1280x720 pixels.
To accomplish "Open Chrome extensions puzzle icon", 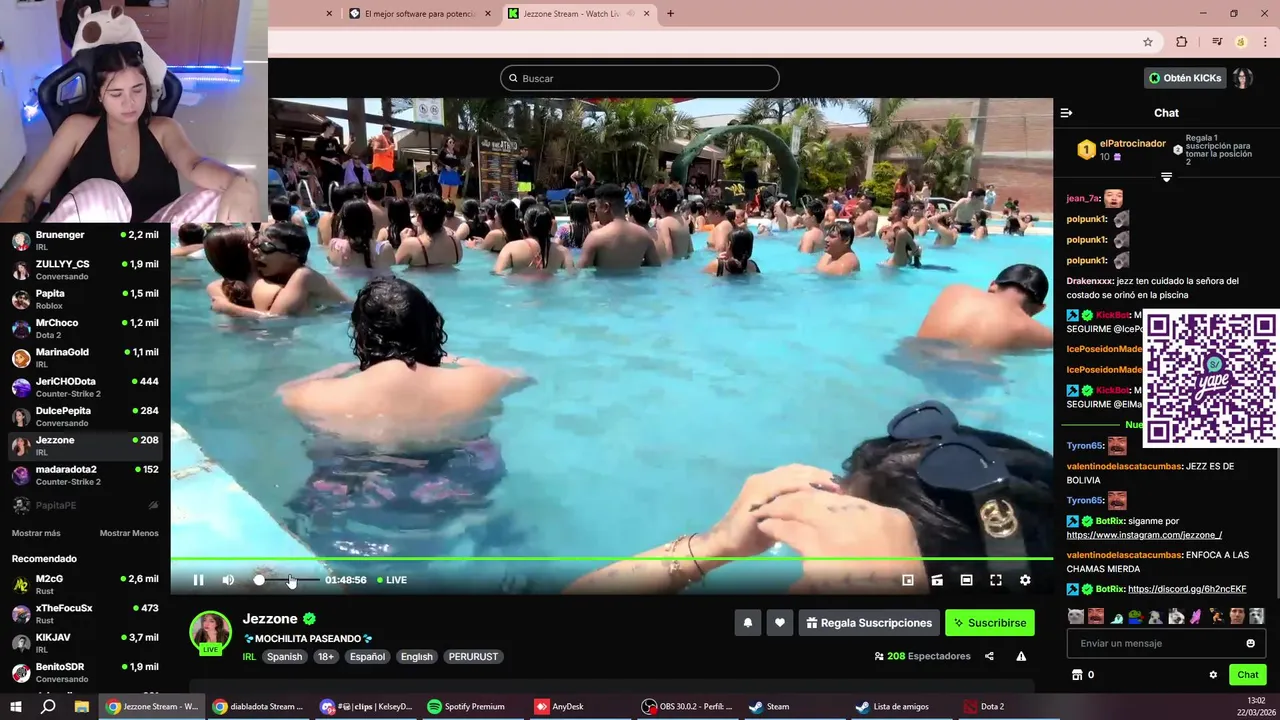I will click(x=1182, y=42).
